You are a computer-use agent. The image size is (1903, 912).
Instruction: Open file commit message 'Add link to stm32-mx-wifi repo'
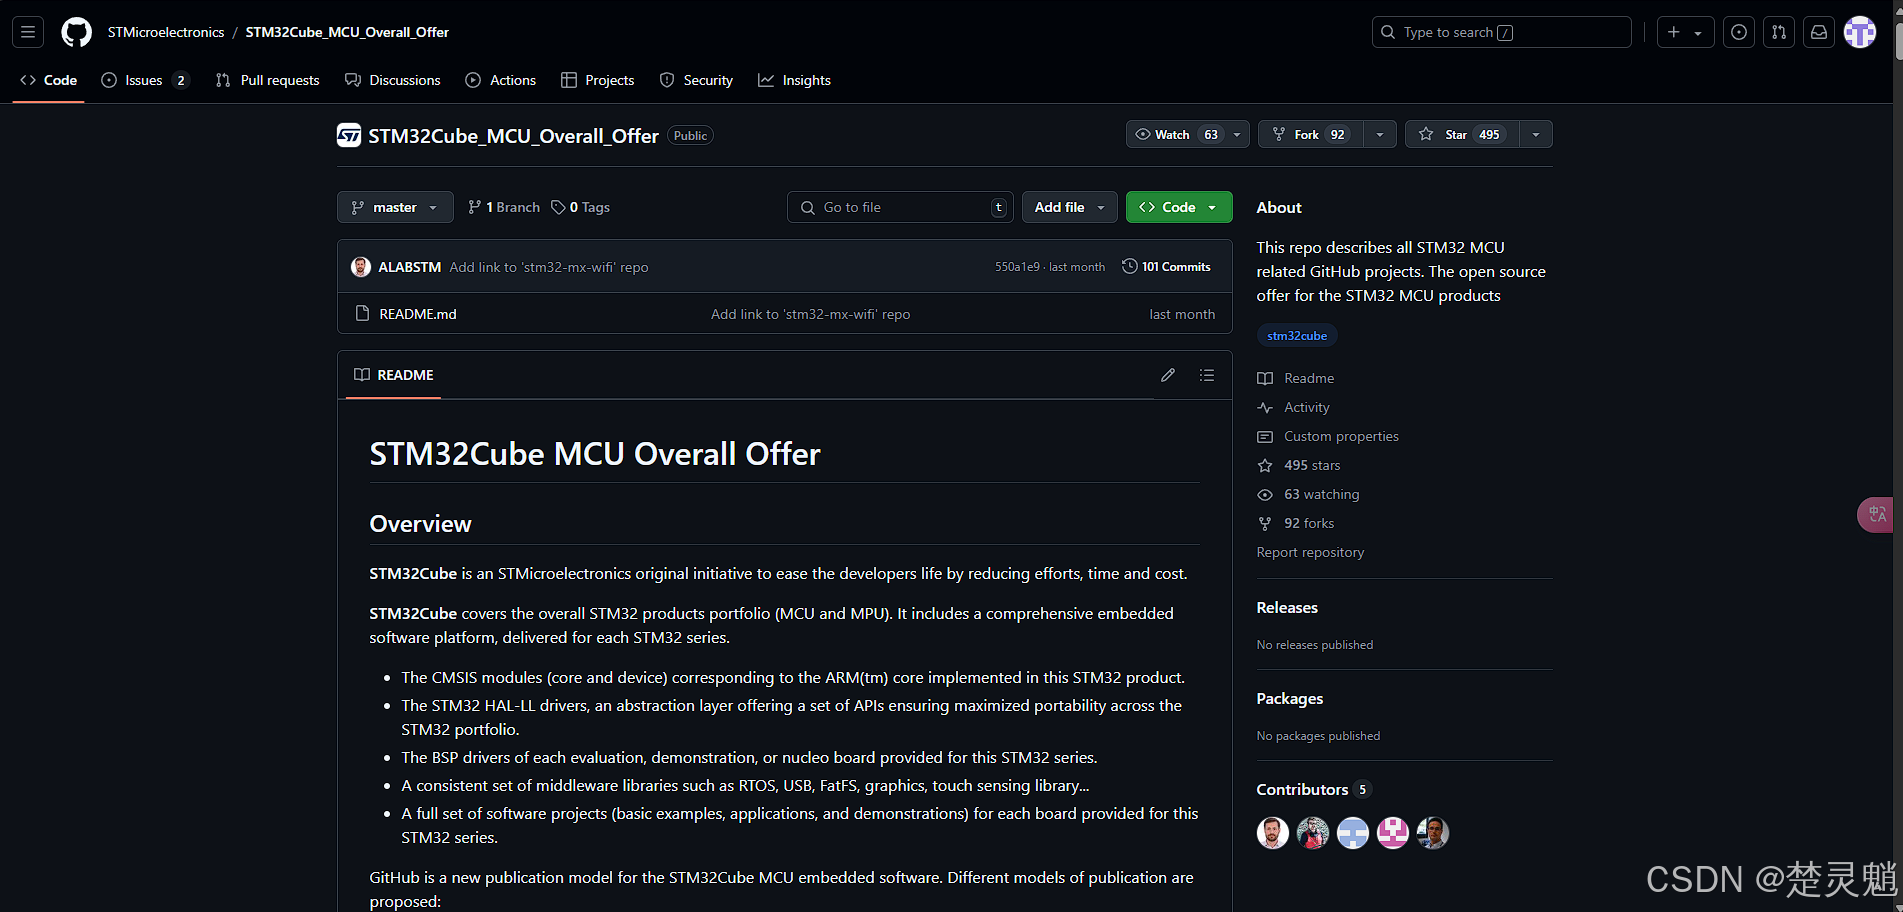click(x=810, y=314)
